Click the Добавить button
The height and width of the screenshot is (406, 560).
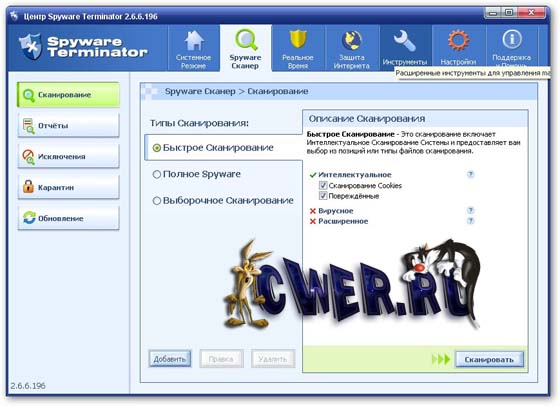[170, 359]
